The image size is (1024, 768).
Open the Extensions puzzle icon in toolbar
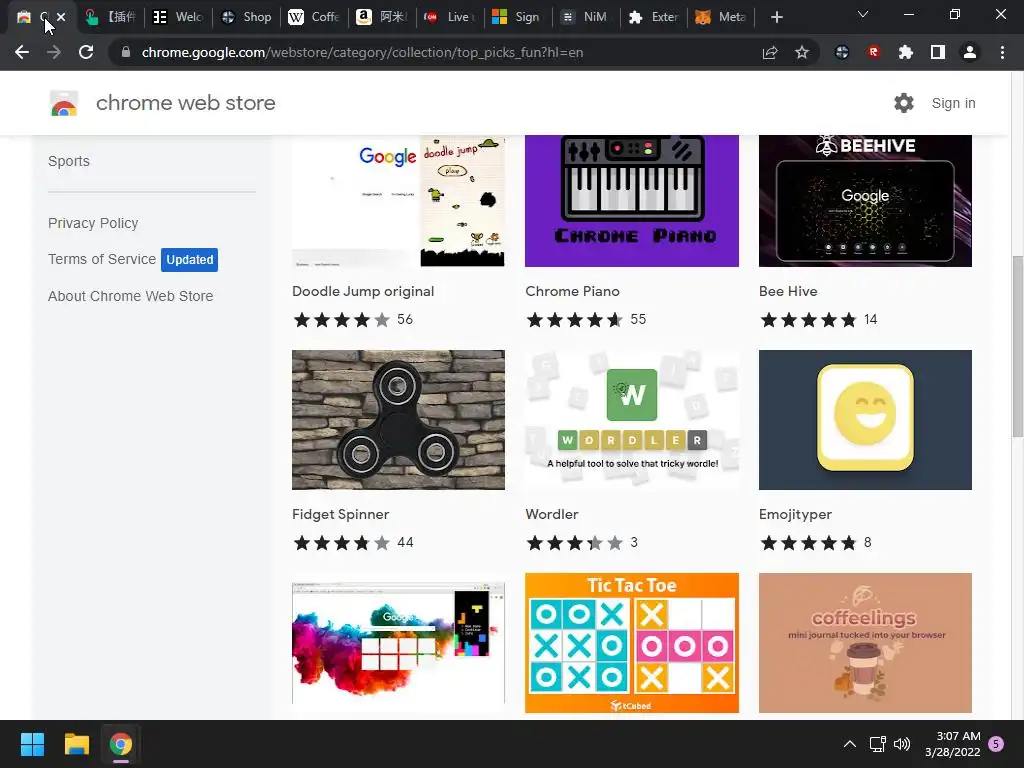[x=906, y=52]
